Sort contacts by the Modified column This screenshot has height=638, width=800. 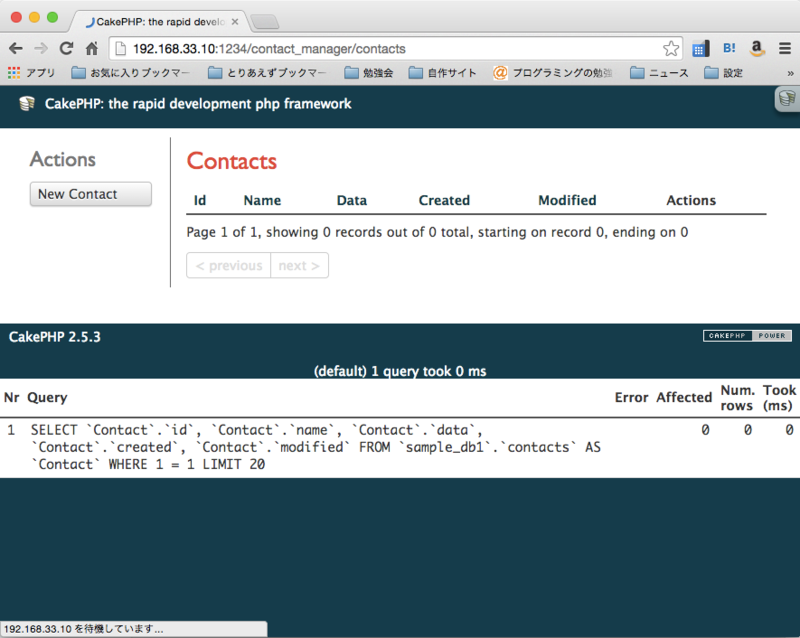[567, 200]
